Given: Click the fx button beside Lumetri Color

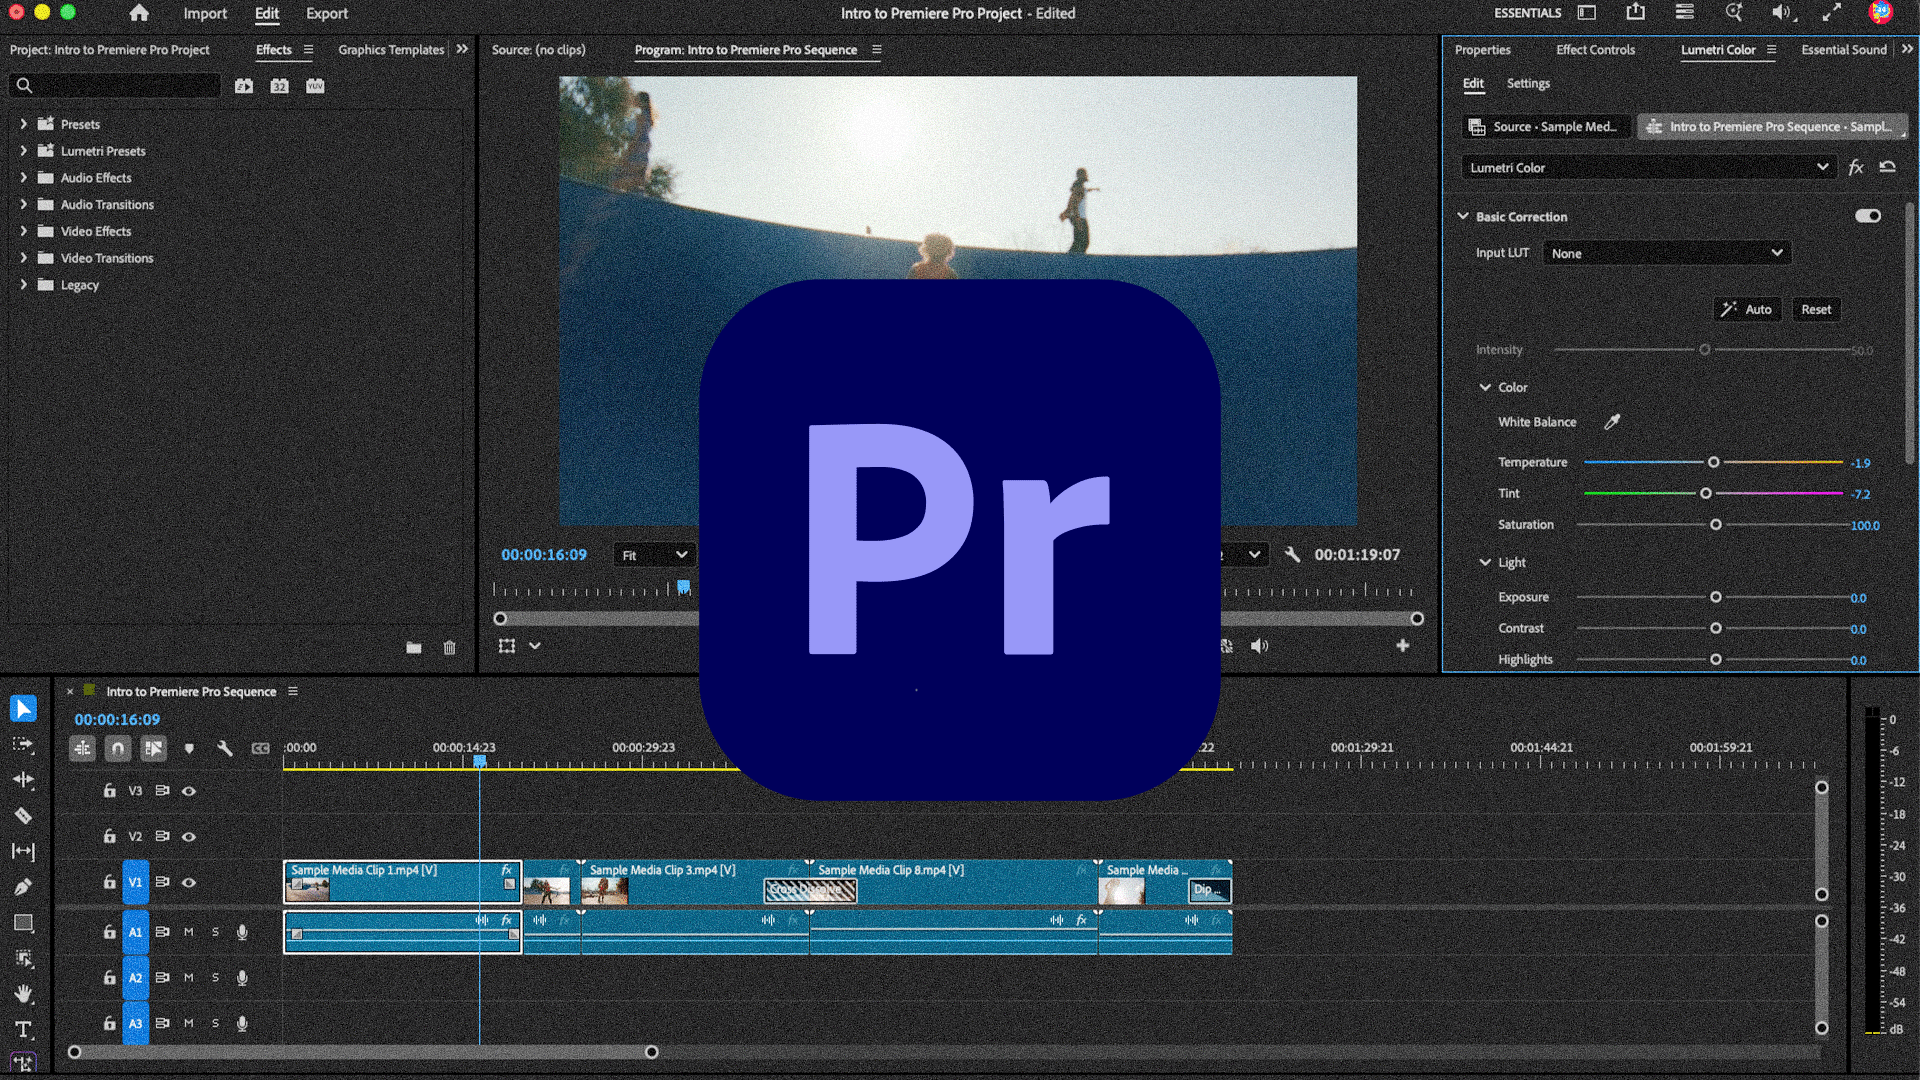Looking at the screenshot, I should click(x=1856, y=167).
